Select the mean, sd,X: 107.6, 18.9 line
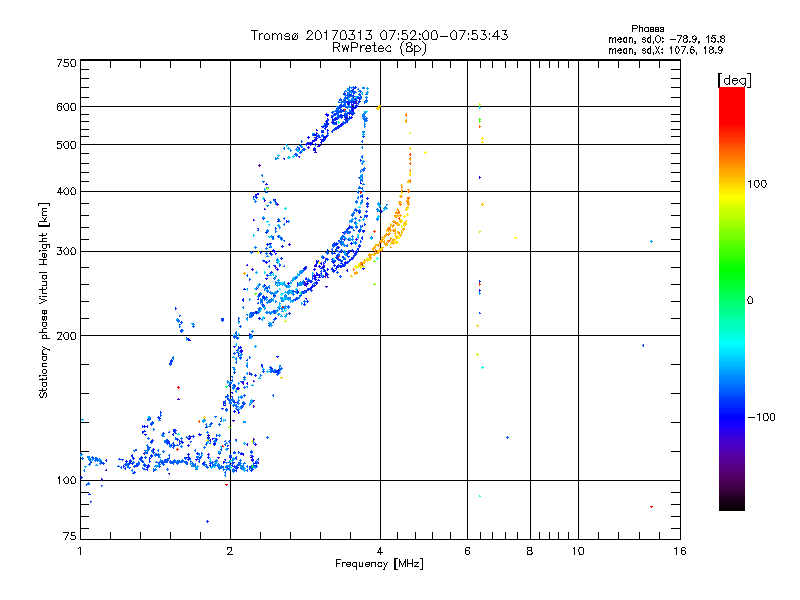800x600 pixels. (665, 50)
